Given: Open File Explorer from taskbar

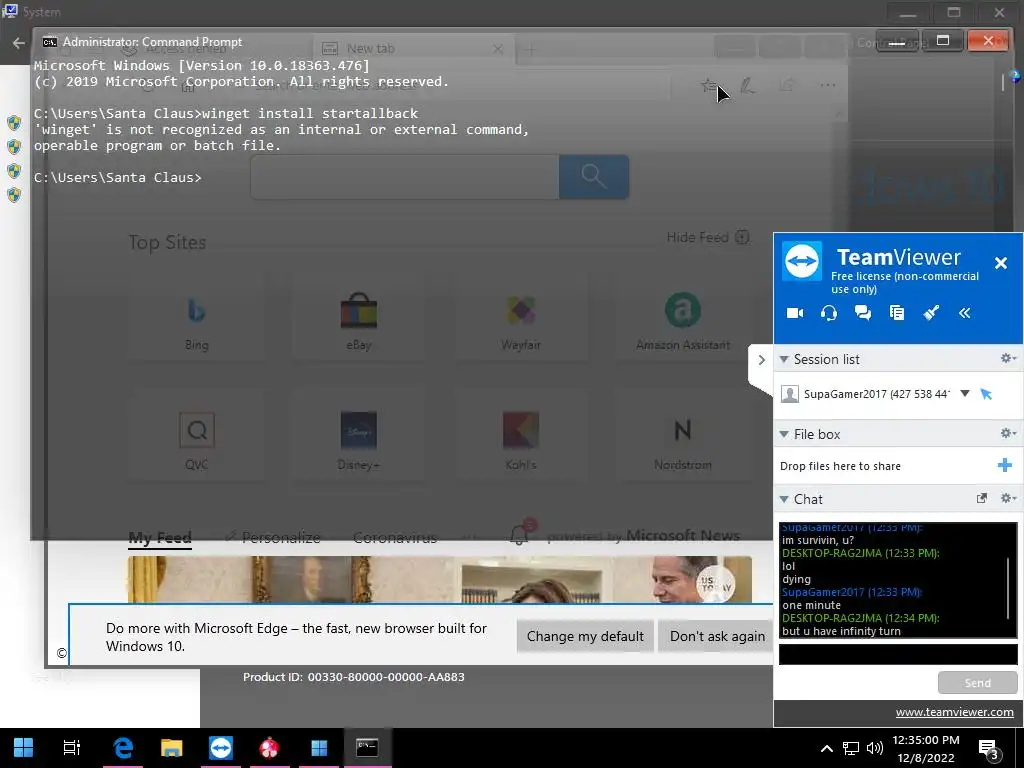Looking at the screenshot, I should [172, 748].
